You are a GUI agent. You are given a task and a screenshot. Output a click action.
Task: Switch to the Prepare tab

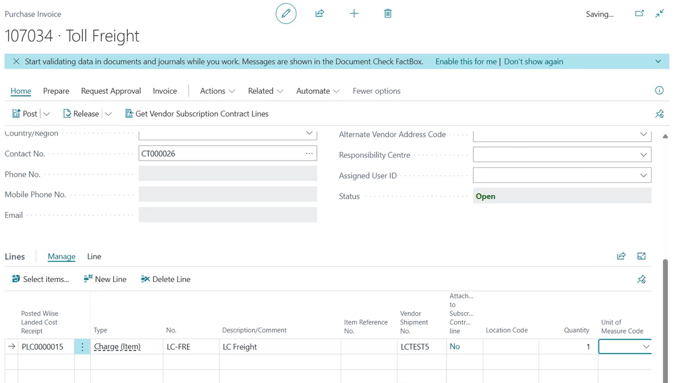pos(56,91)
